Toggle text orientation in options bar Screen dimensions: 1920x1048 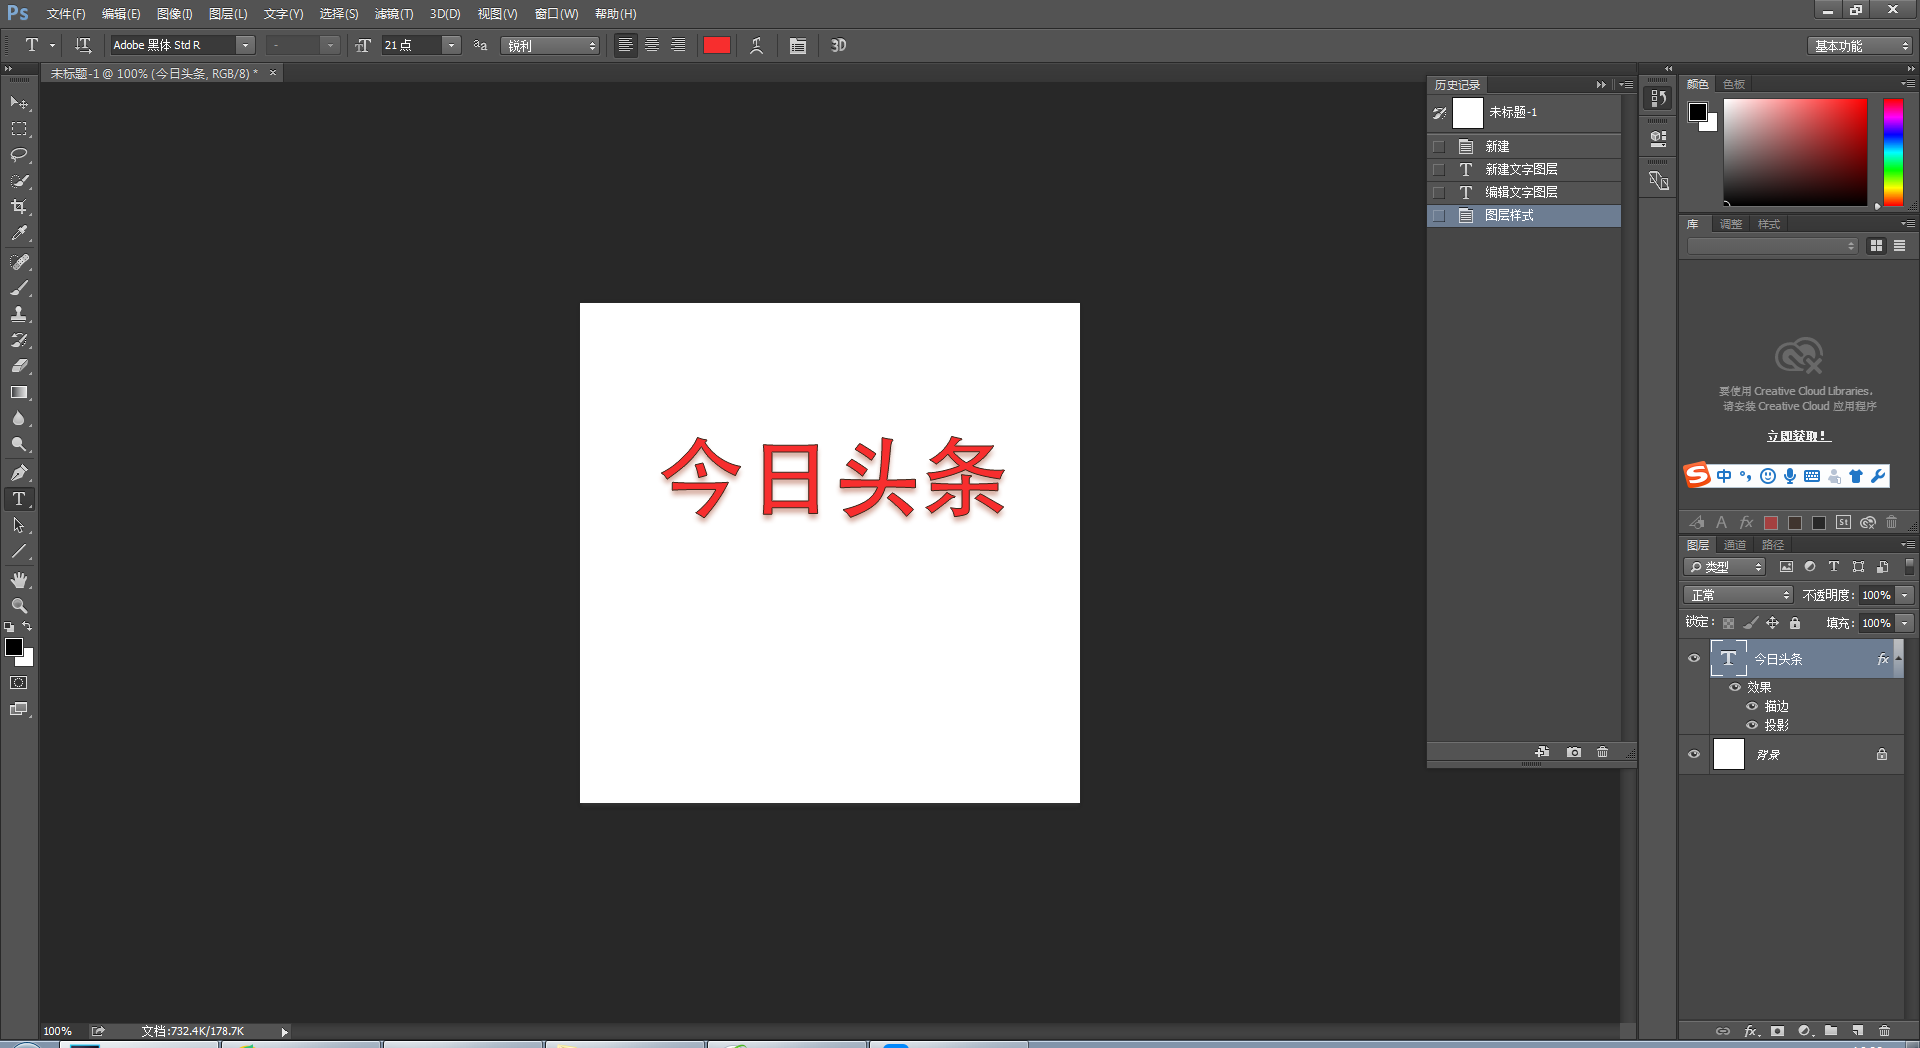click(83, 45)
